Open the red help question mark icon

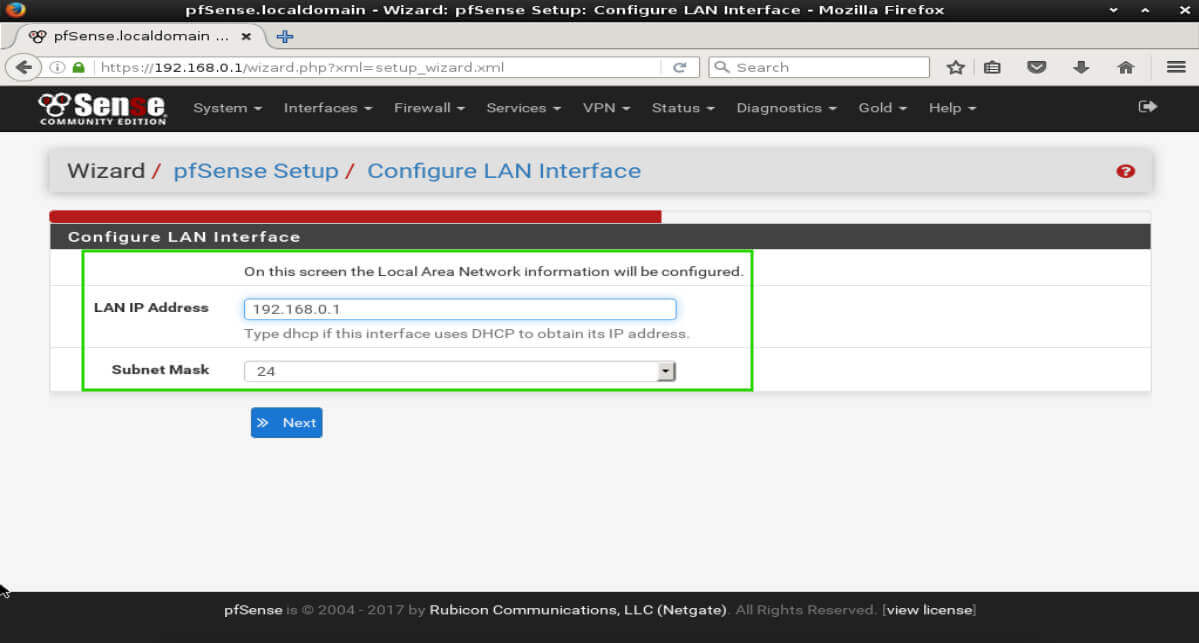[1125, 171]
